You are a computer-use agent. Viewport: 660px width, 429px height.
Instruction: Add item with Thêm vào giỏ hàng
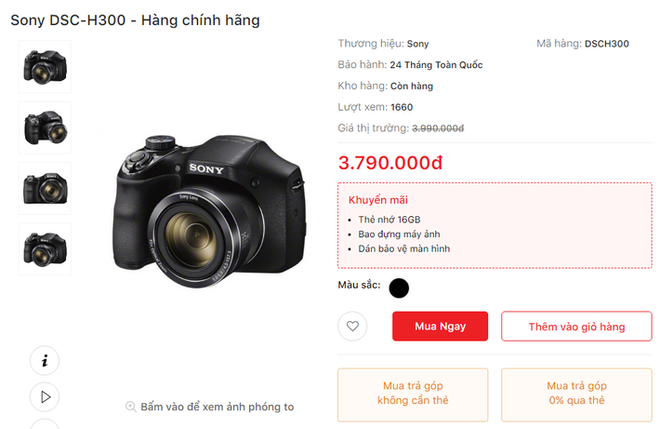pos(577,326)
